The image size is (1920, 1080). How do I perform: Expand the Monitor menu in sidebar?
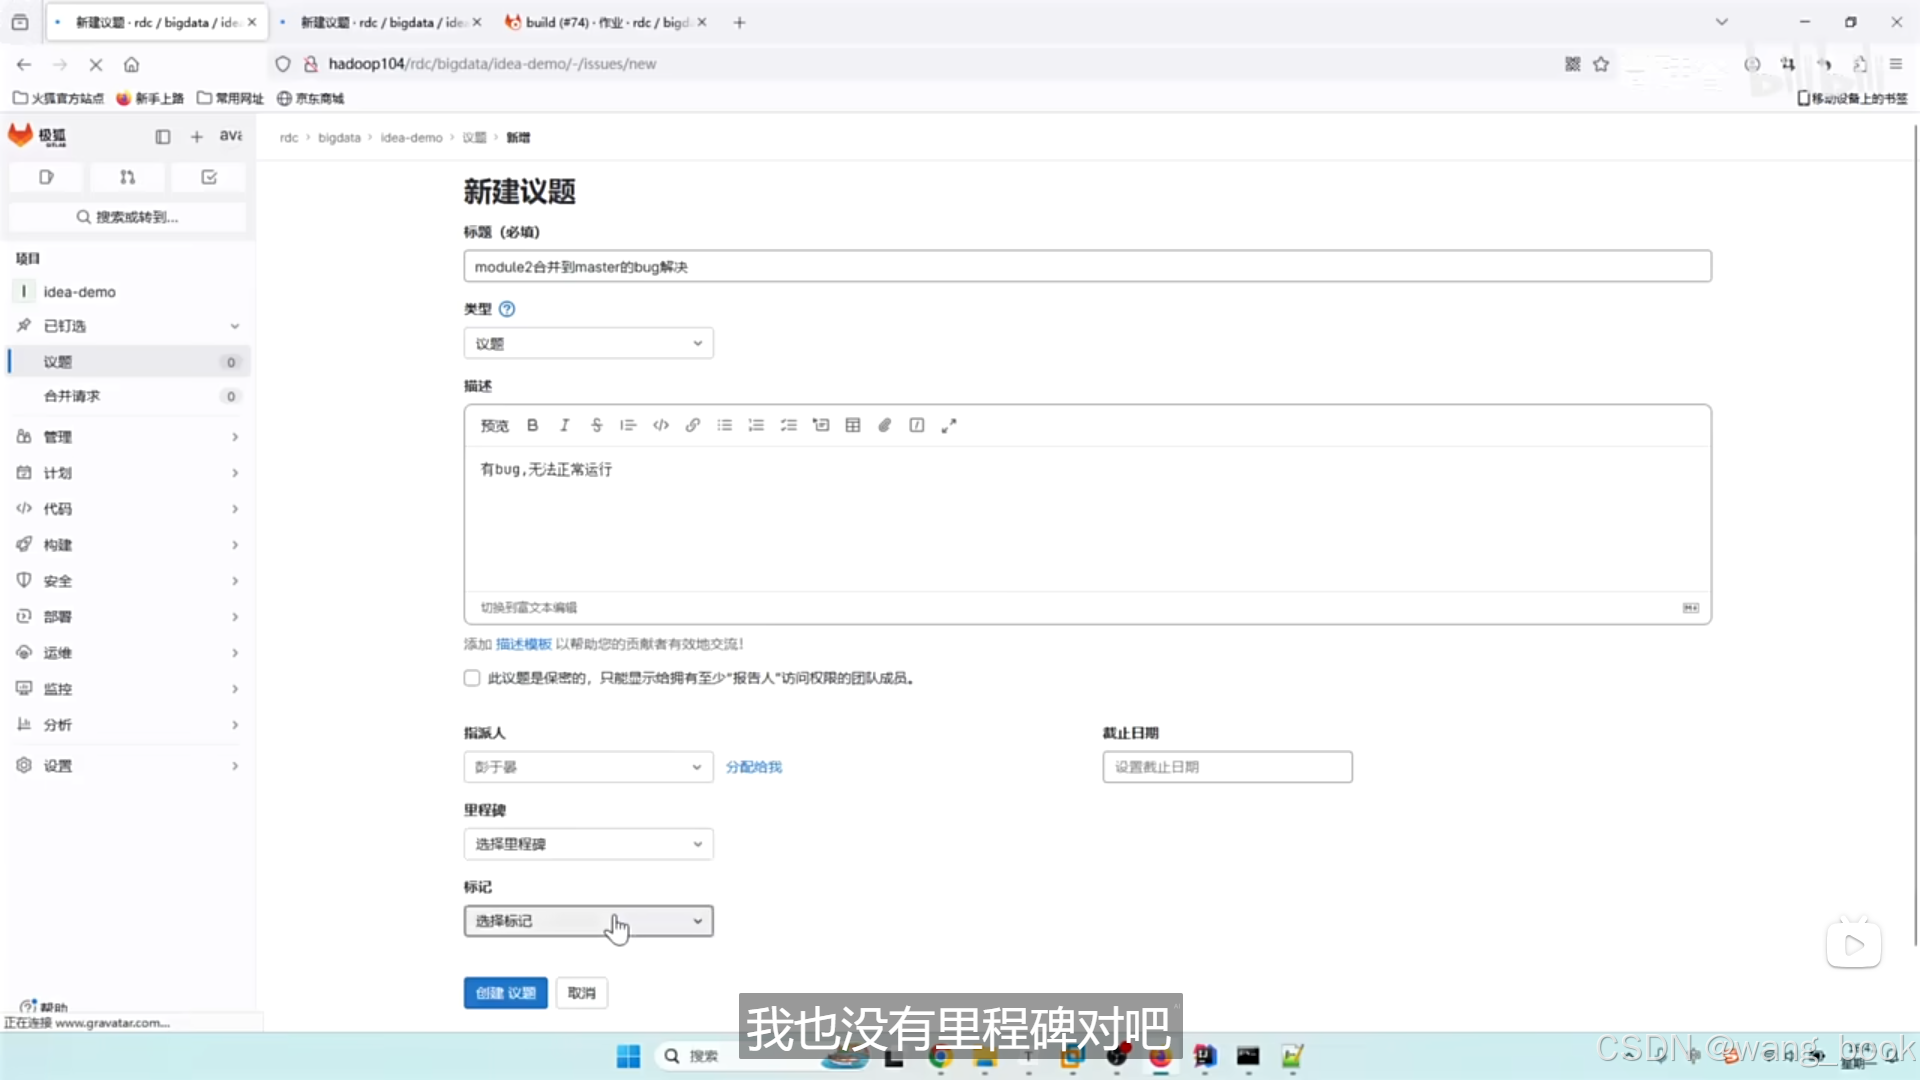point(128,689)
